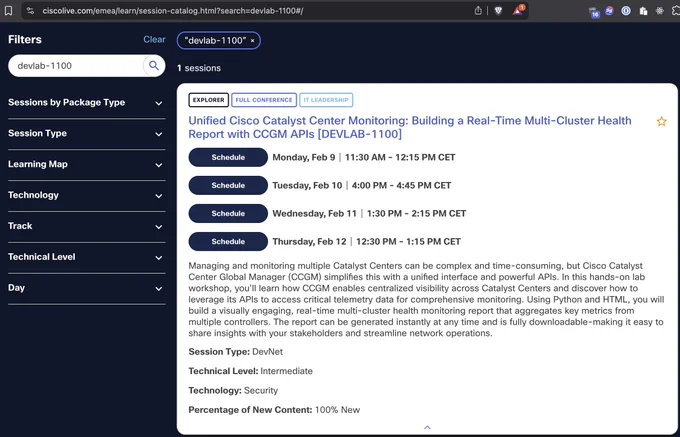
Task: Click the "1:30 PM - 2:15 PM CET" time
Action: coord(416,214)
